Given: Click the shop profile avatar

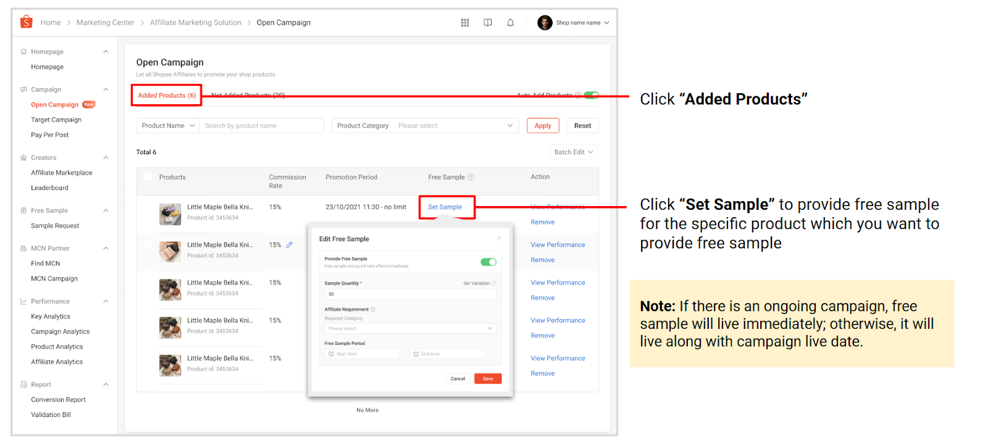Looking at the screenshot, I should pyautogui.click(x=544, y=23).
